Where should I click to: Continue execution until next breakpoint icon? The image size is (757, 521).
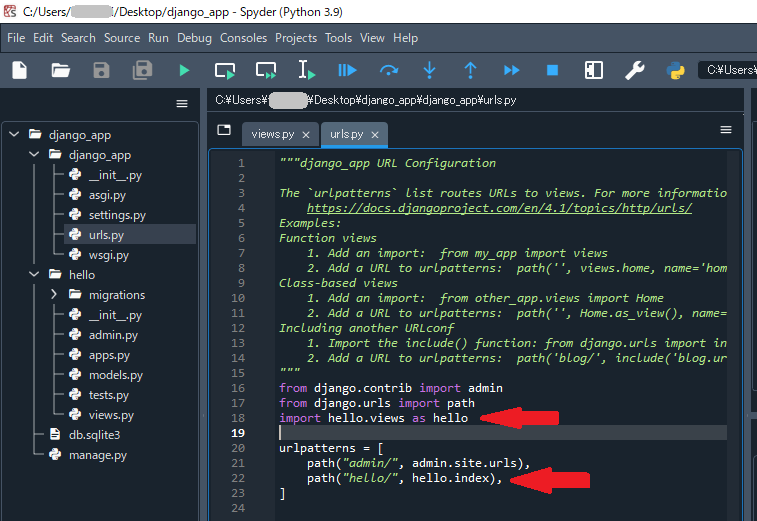click(511, 70)
